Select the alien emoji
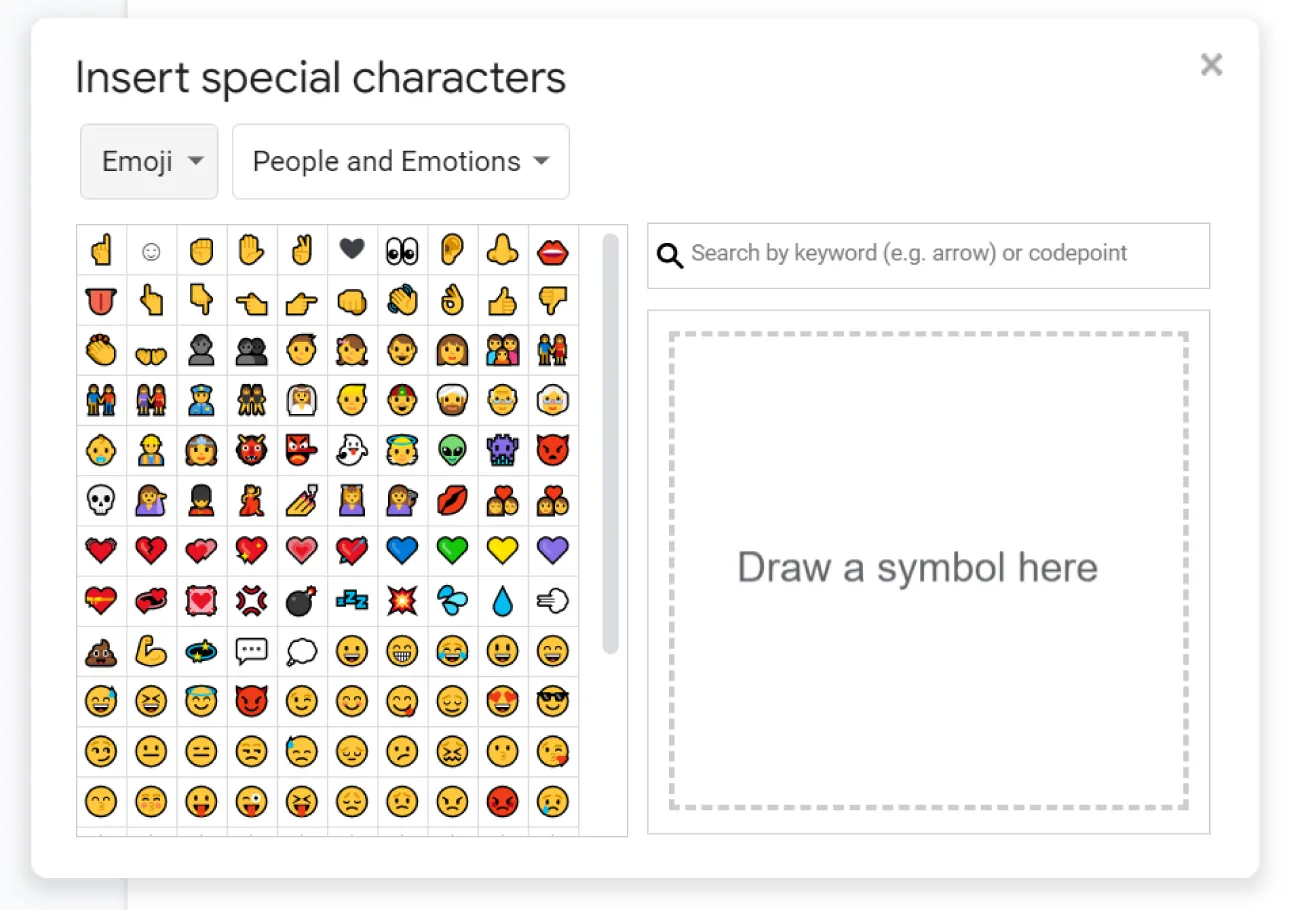 [x=451, y=450]
